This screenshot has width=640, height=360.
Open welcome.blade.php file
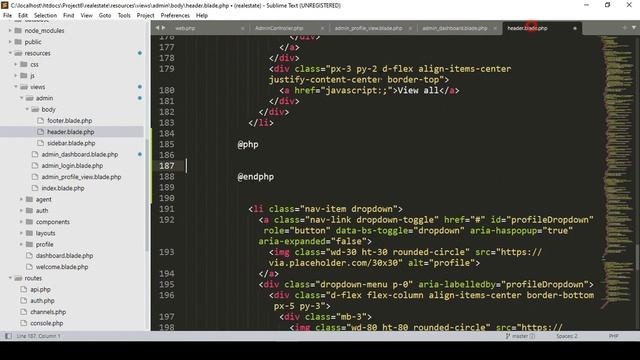[x=62, y=267]
